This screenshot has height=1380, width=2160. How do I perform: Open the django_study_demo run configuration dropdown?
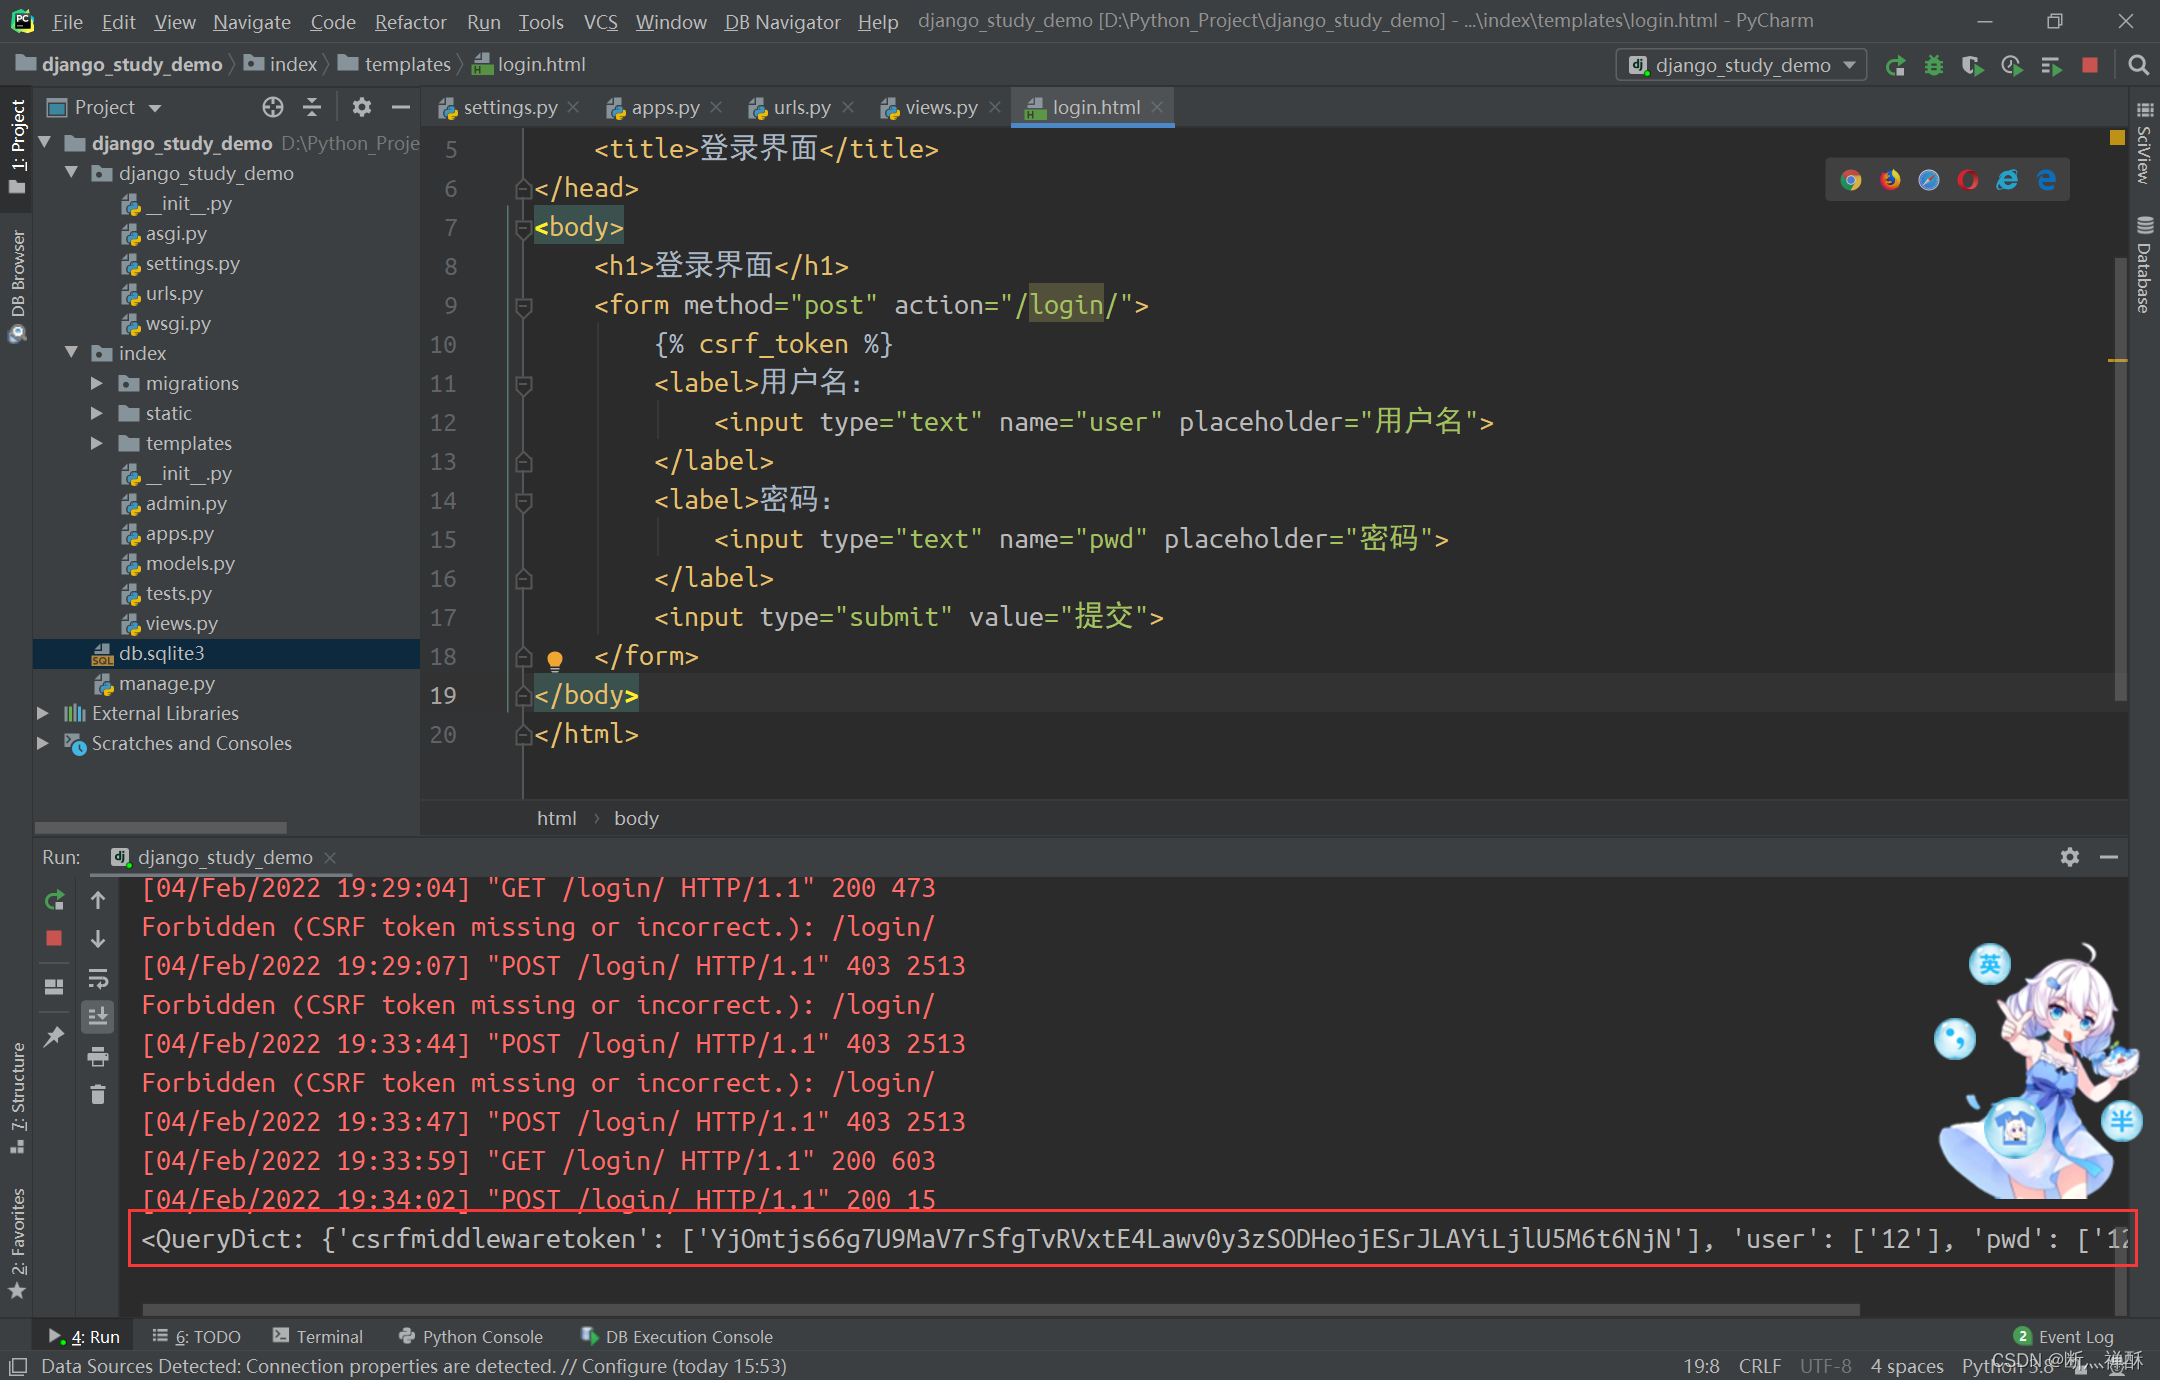coord(1741,65)
